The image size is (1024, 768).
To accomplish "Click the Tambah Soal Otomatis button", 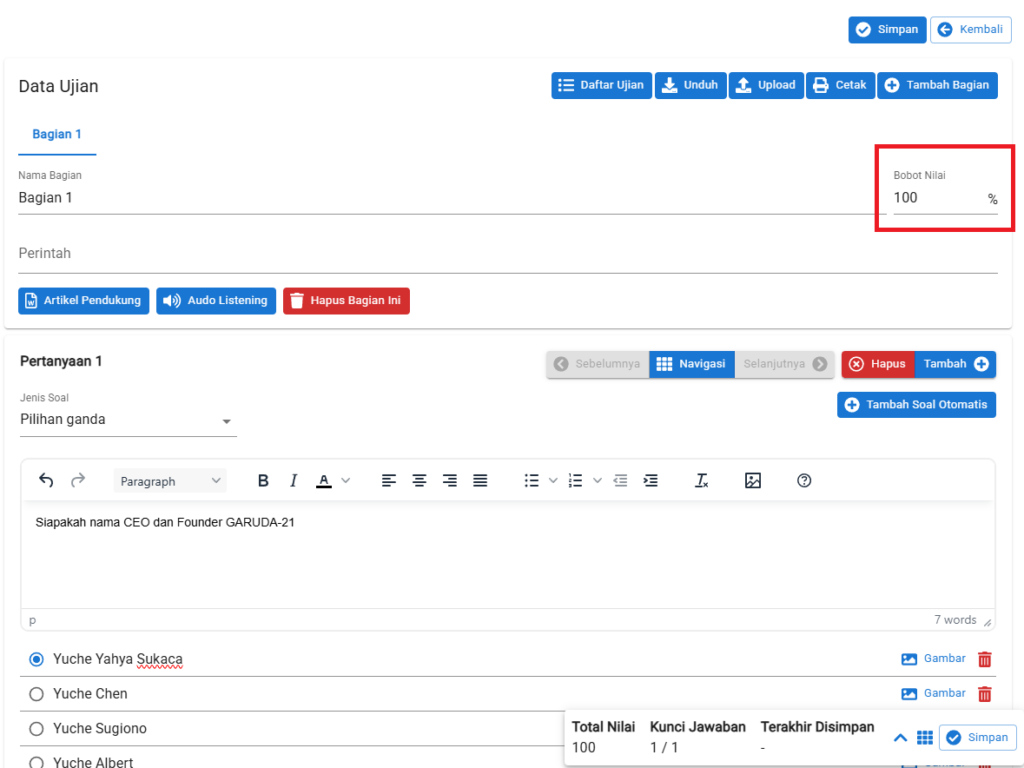I will (x=916, y=405).
